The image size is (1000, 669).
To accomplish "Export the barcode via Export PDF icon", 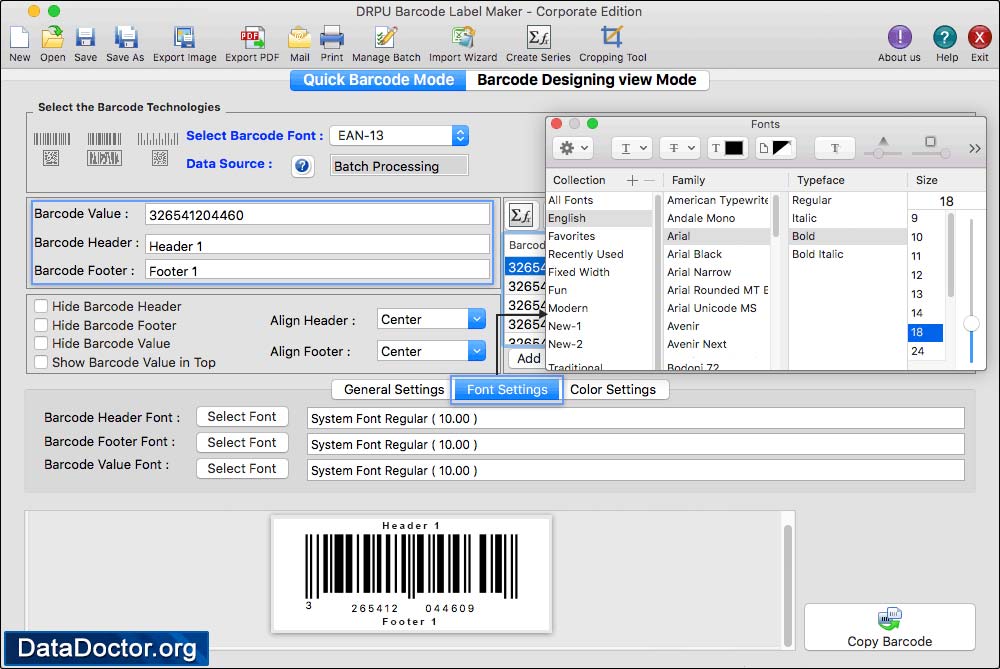I will 252,38.
